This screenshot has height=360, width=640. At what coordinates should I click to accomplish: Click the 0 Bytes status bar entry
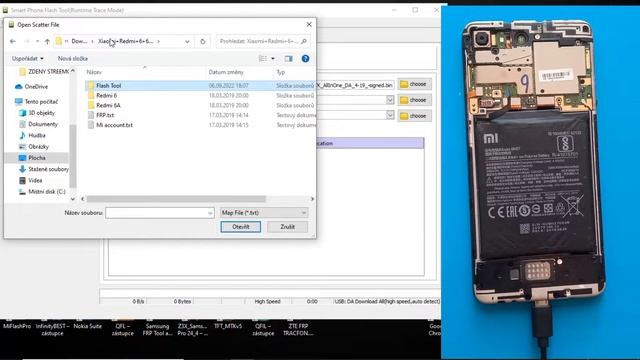pos(182,302)
